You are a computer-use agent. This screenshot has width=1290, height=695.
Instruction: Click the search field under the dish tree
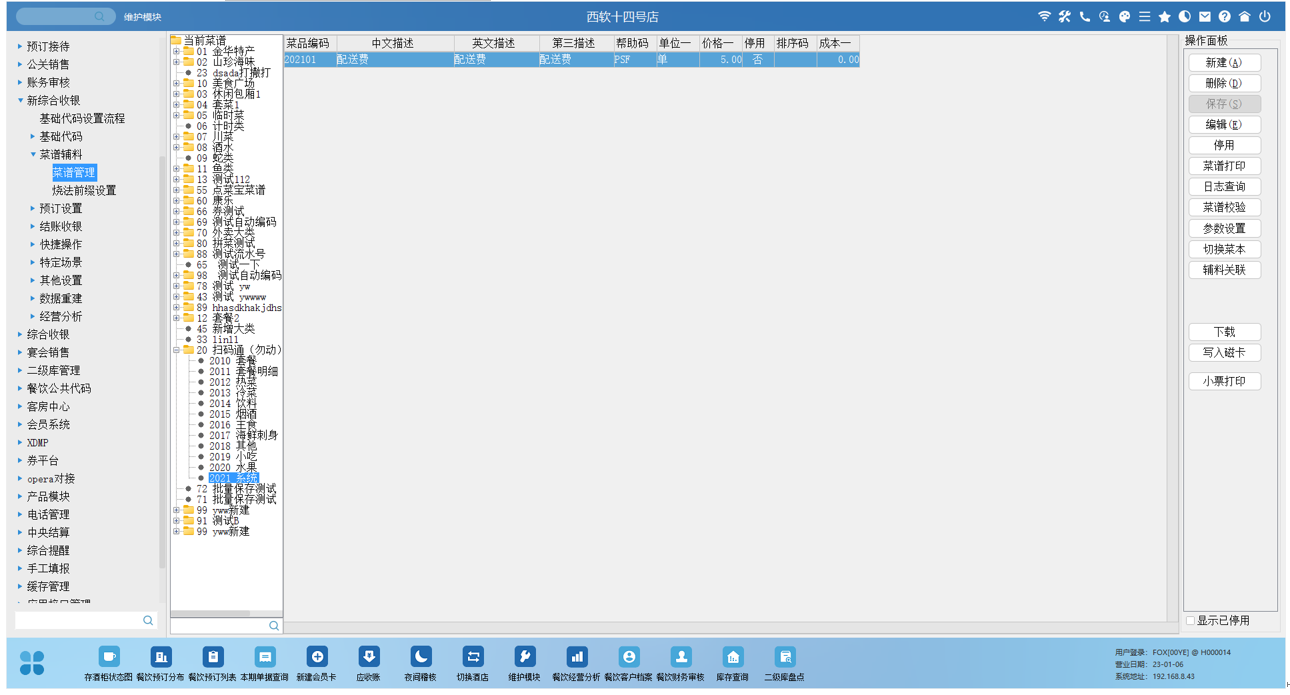pos(218,626)
